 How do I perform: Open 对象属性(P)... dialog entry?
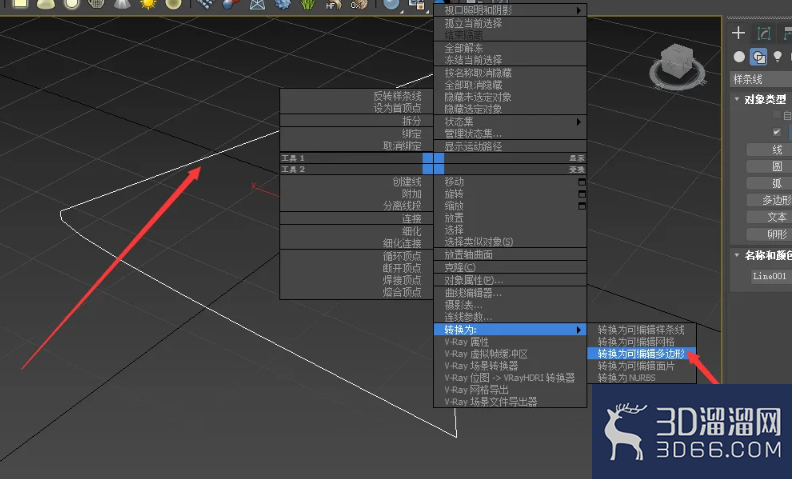[x=510, y=280]
